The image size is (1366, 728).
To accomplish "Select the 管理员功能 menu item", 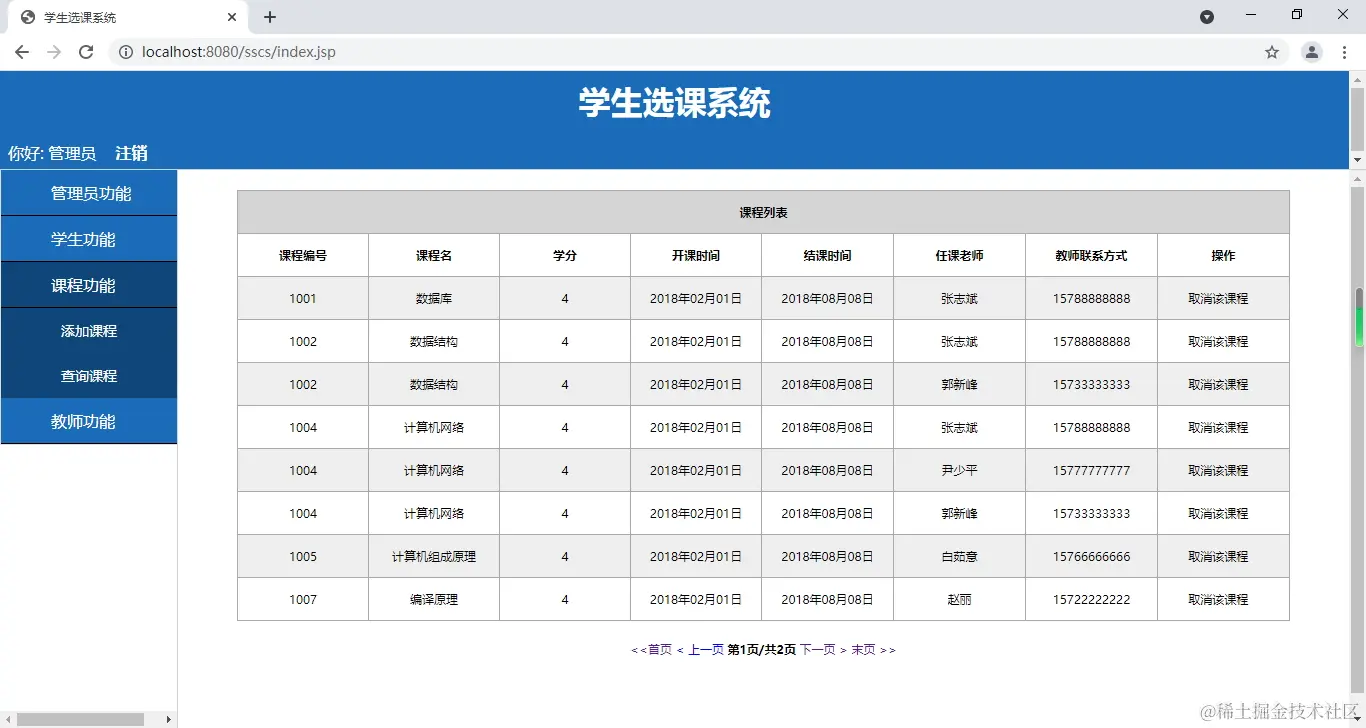I will pyautogui.click(x=88, y=193).
